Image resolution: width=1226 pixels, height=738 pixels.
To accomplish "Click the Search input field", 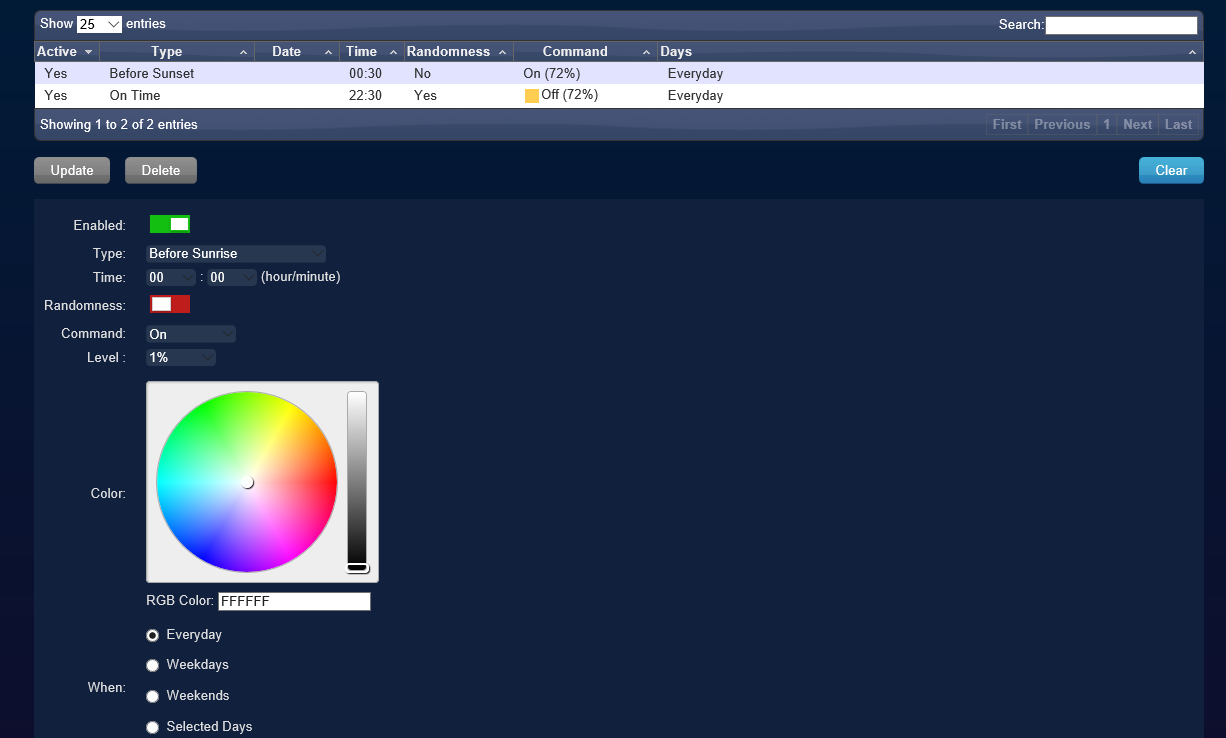I will click(1121, 25).
